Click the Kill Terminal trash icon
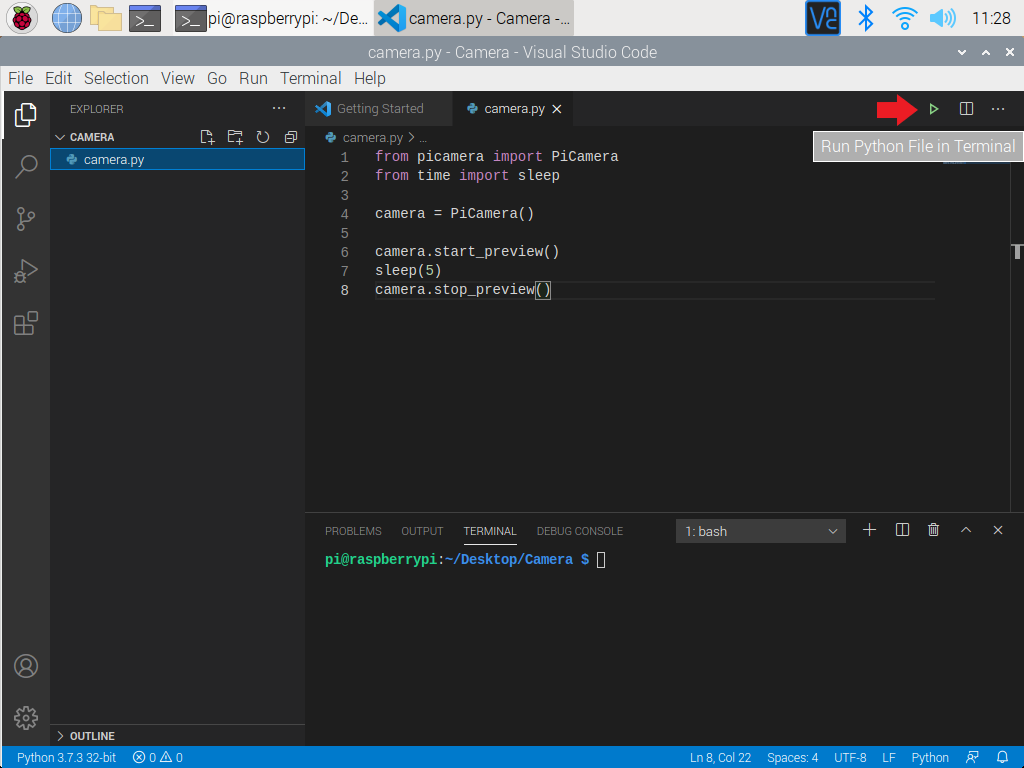1024x768 pixels. coord(933,530)
